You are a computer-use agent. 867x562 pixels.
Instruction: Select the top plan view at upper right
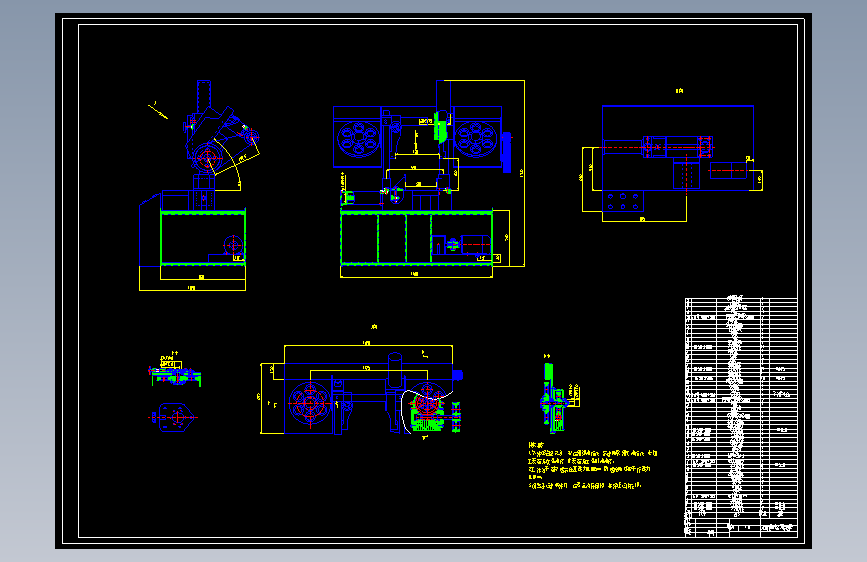coord(673,163)
